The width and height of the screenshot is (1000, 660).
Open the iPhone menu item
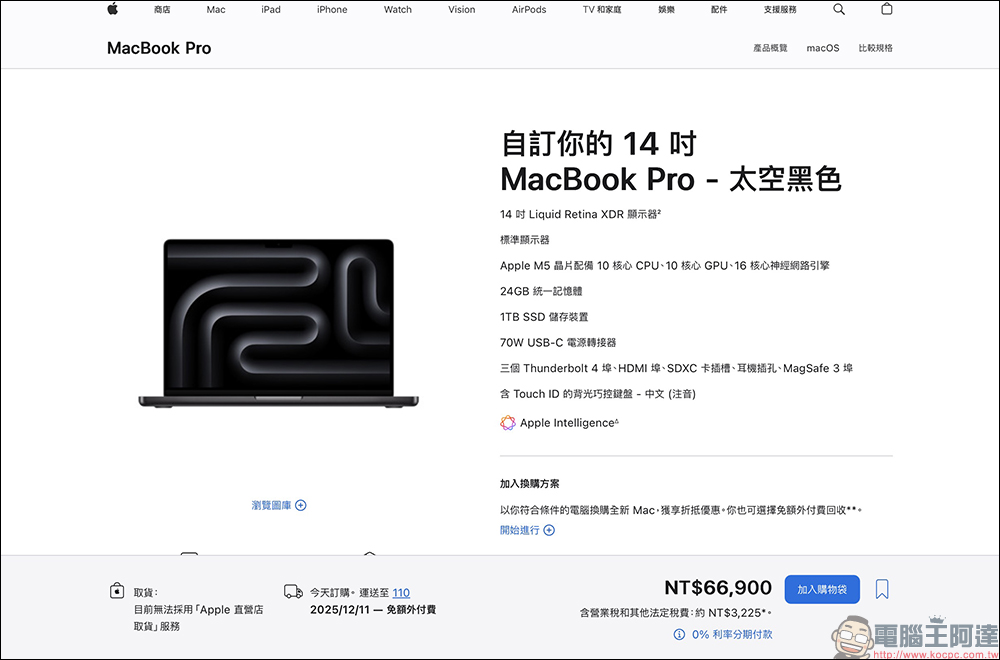pos(332,9)
